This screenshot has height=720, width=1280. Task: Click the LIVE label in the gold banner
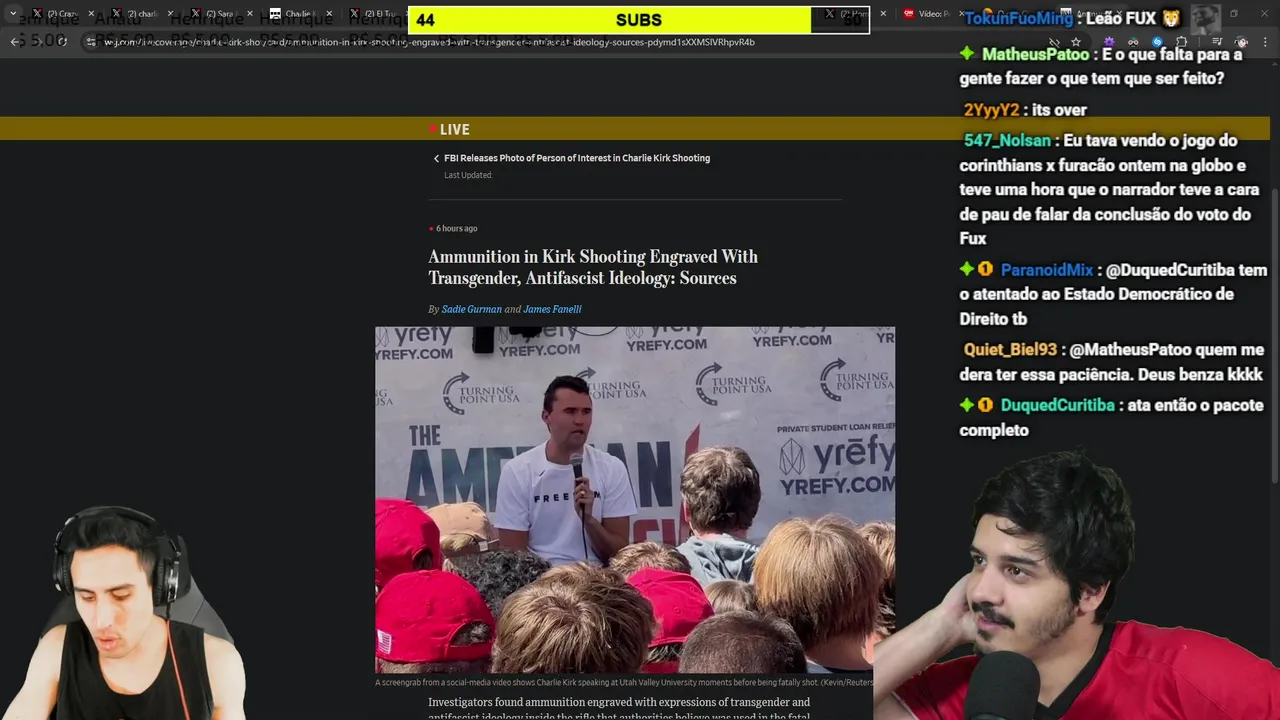click(454, 129)
